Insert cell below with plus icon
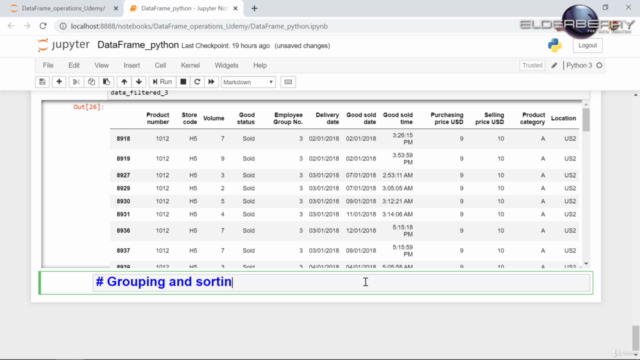The width and height of the screenshot is (640, 360). [59, 82]
